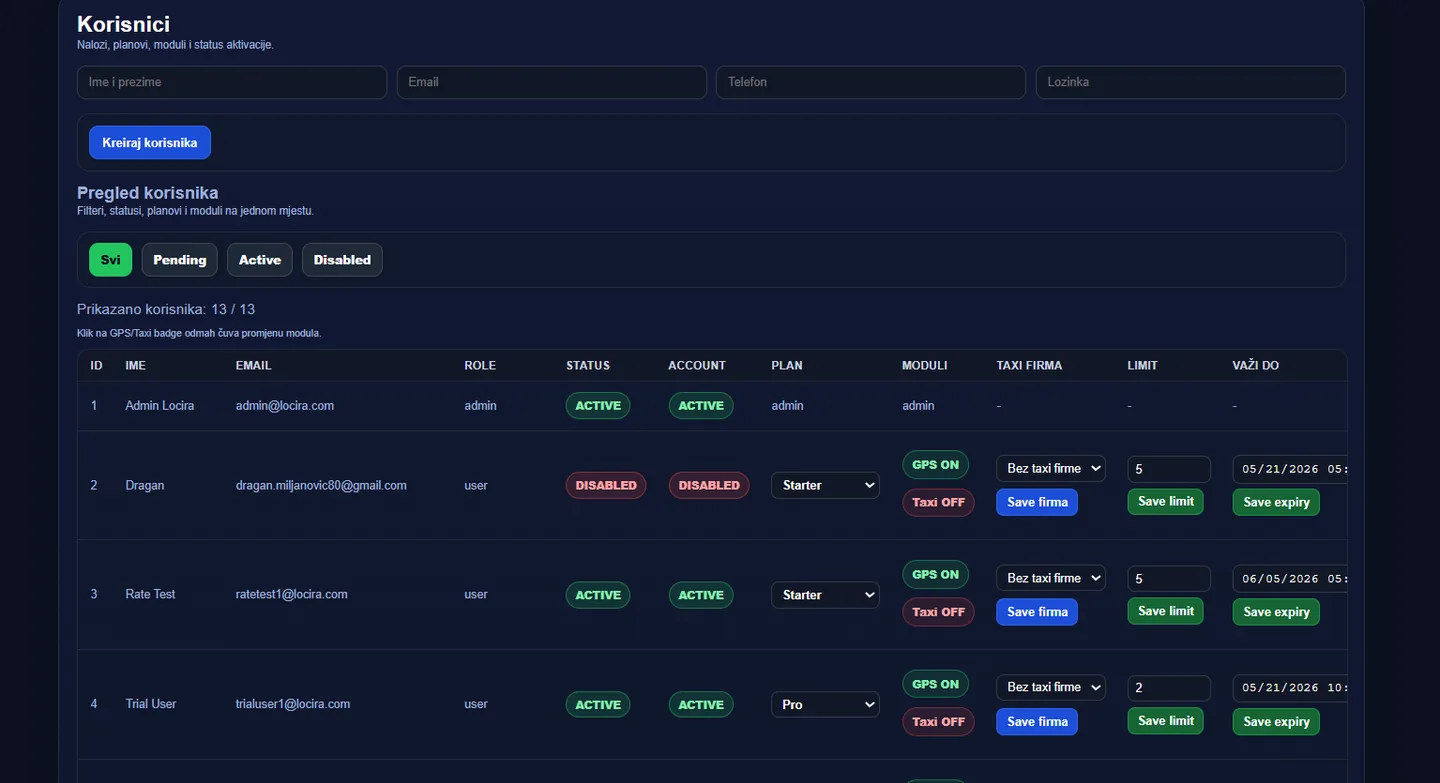
Task: Save firma for Trial User
Action: coord(1037,721)
